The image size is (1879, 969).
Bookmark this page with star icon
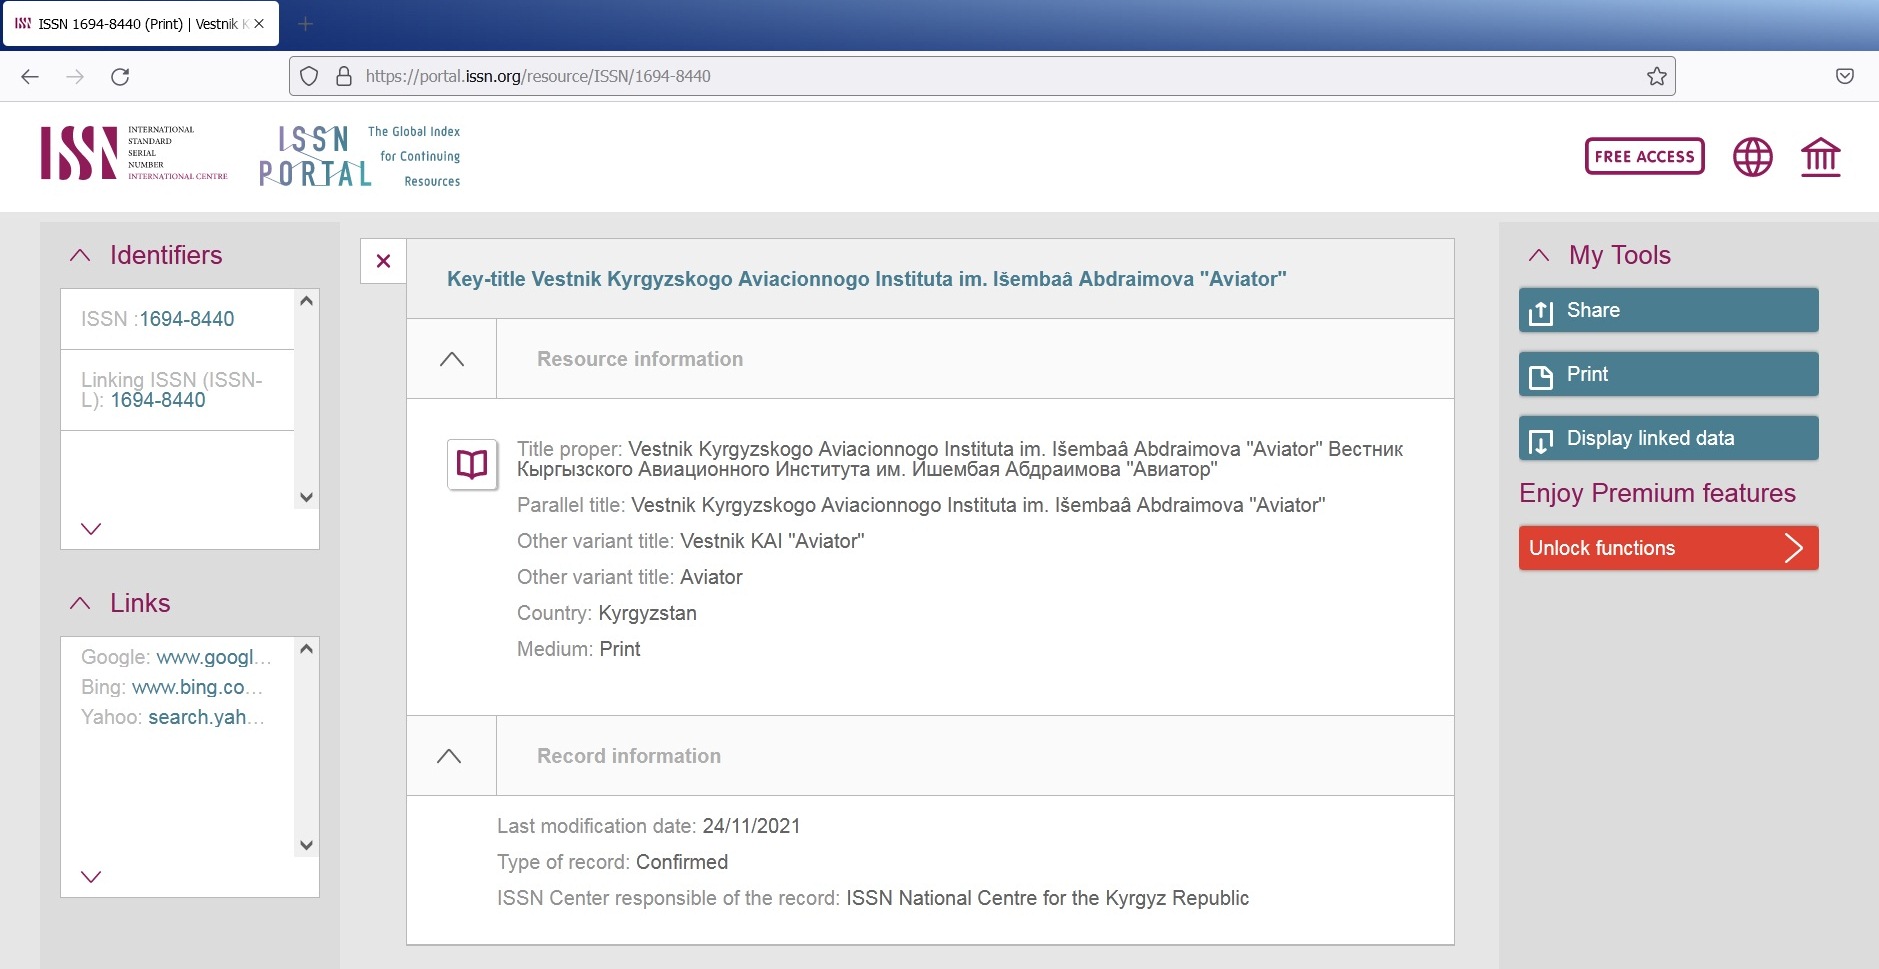(x=1656, y=76)
